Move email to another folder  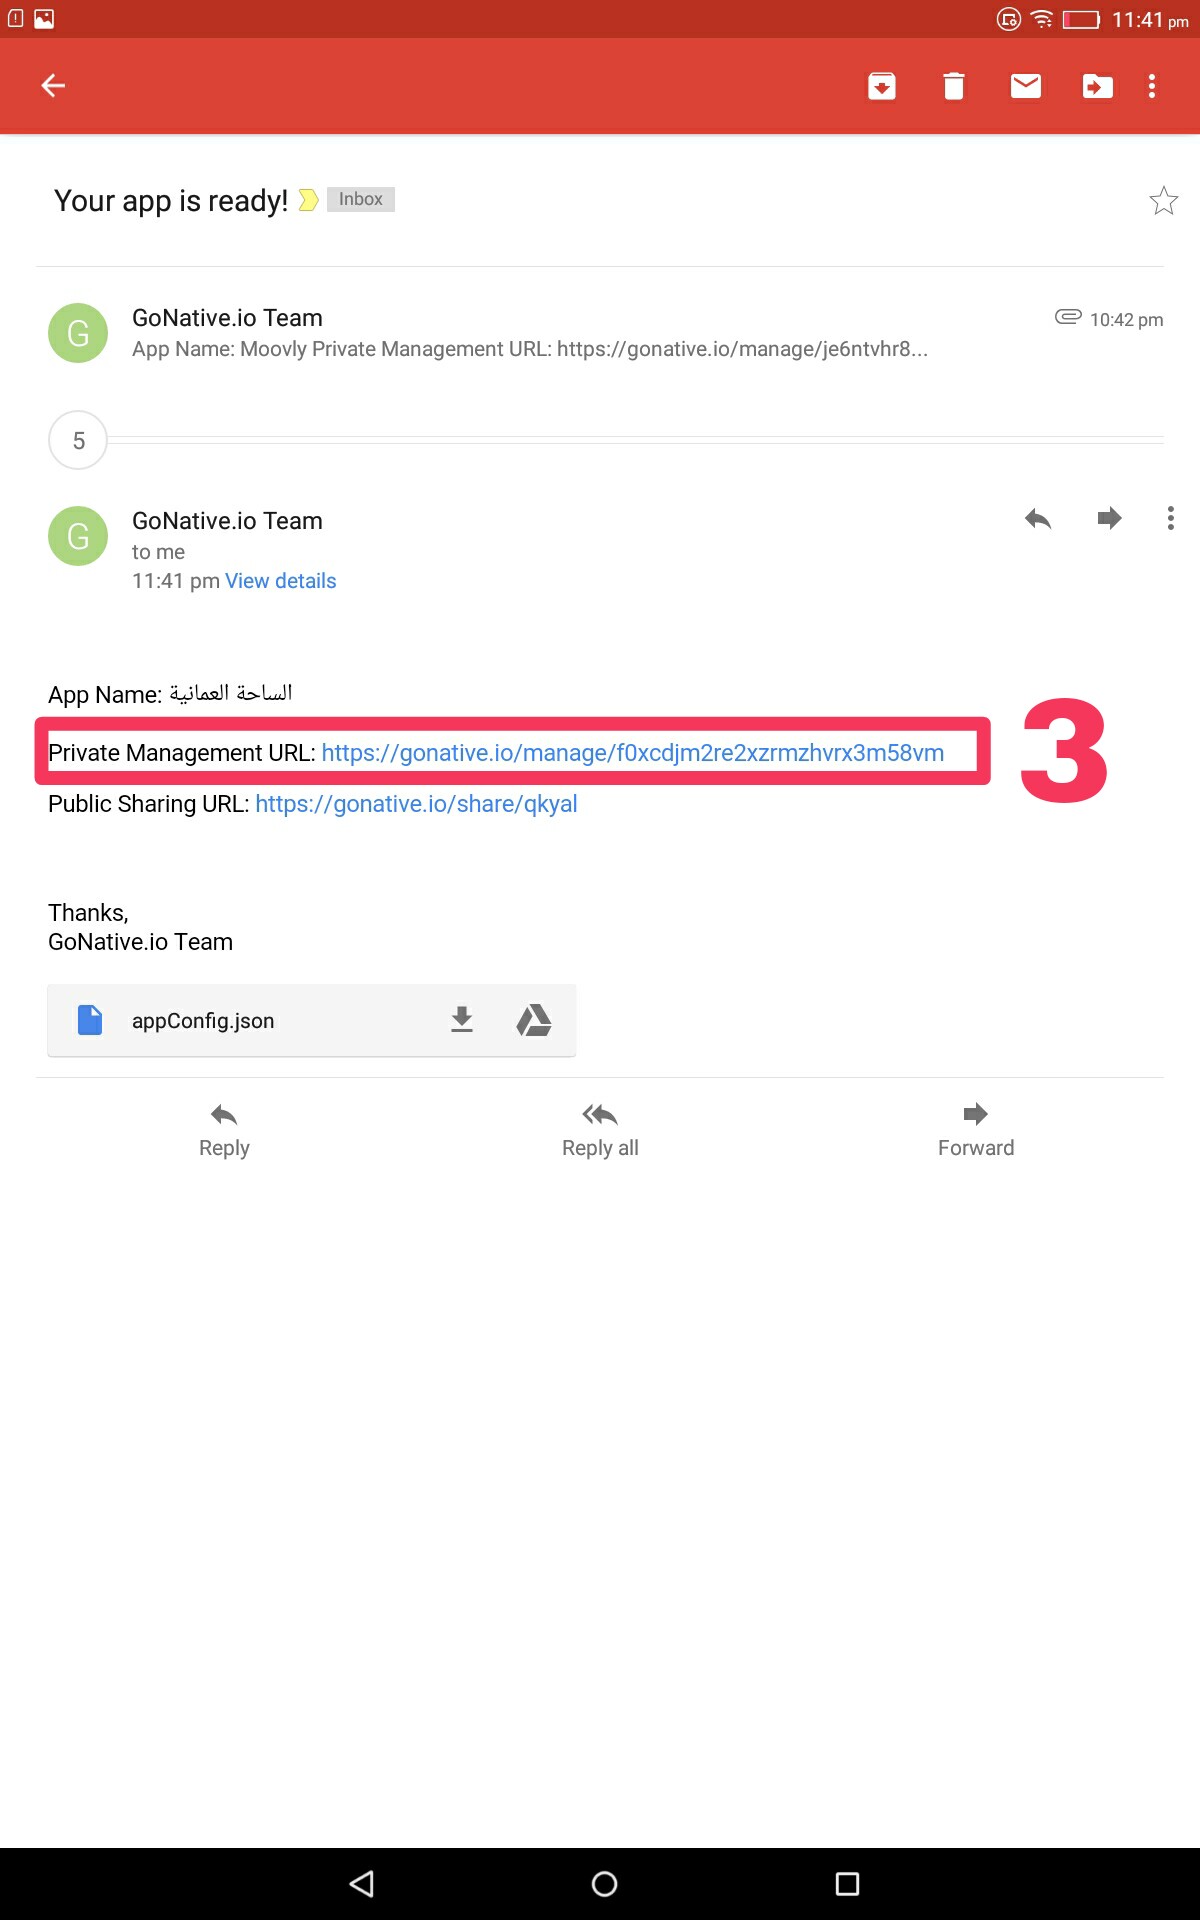pos(1097,87)
